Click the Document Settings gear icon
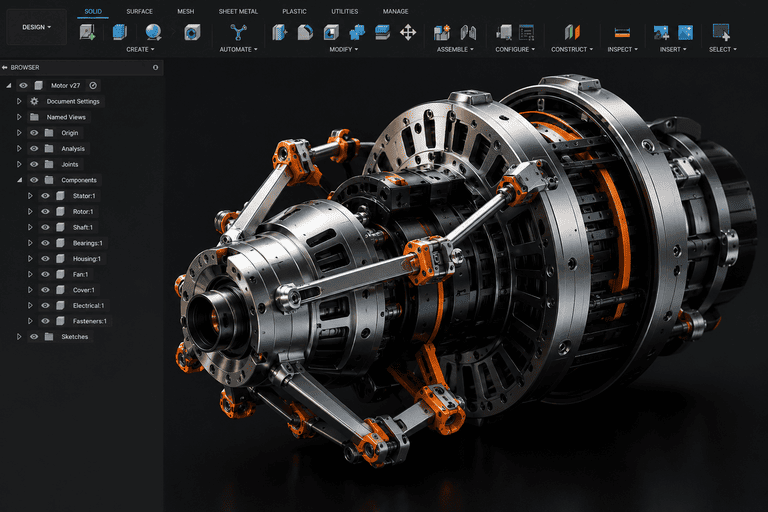Viewport: 768px width, 512px height. click(x=34, y=101)
